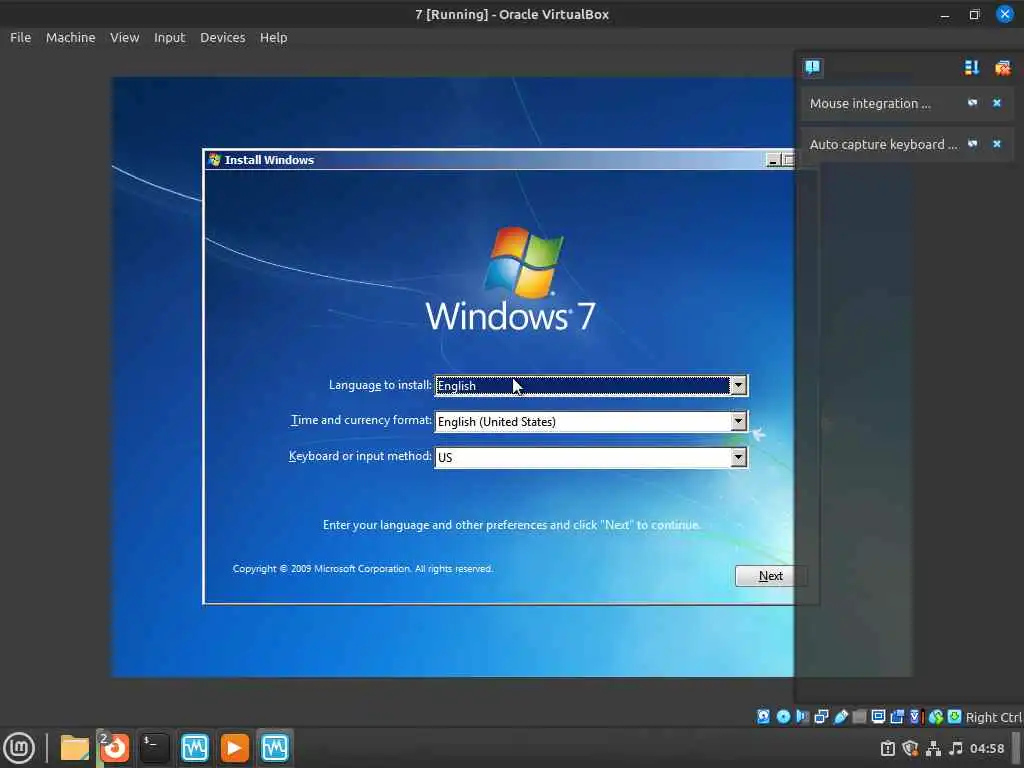The height and width of the screenshot is (768, 1024).
Task: Open the Machine menu
Action: coord(71,37)
